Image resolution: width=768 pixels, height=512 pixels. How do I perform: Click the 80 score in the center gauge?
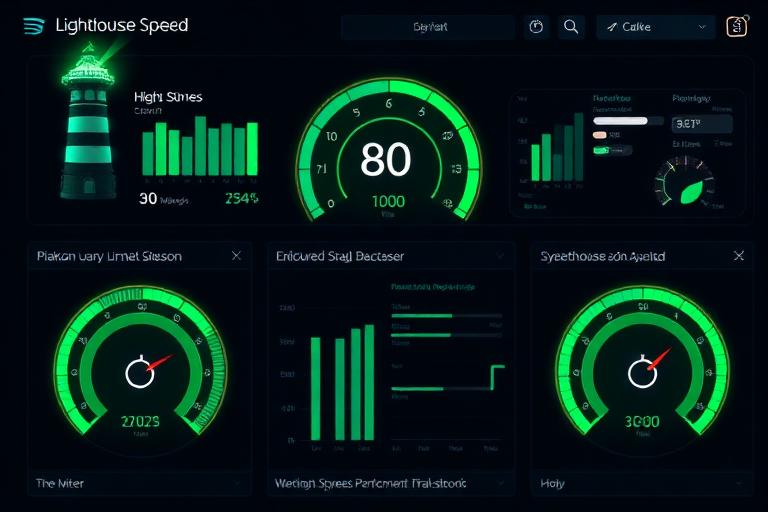click(x=385, y=160)
